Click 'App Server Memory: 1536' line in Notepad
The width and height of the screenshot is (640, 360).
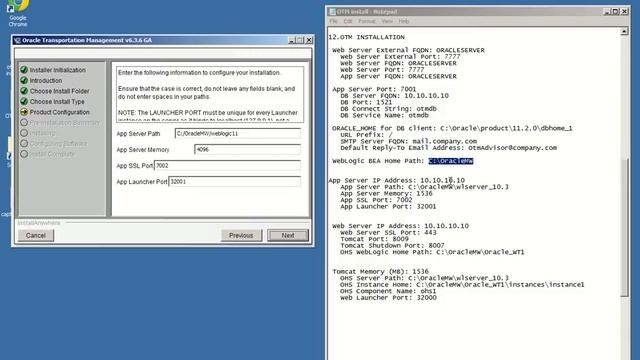tap(386, 193)
